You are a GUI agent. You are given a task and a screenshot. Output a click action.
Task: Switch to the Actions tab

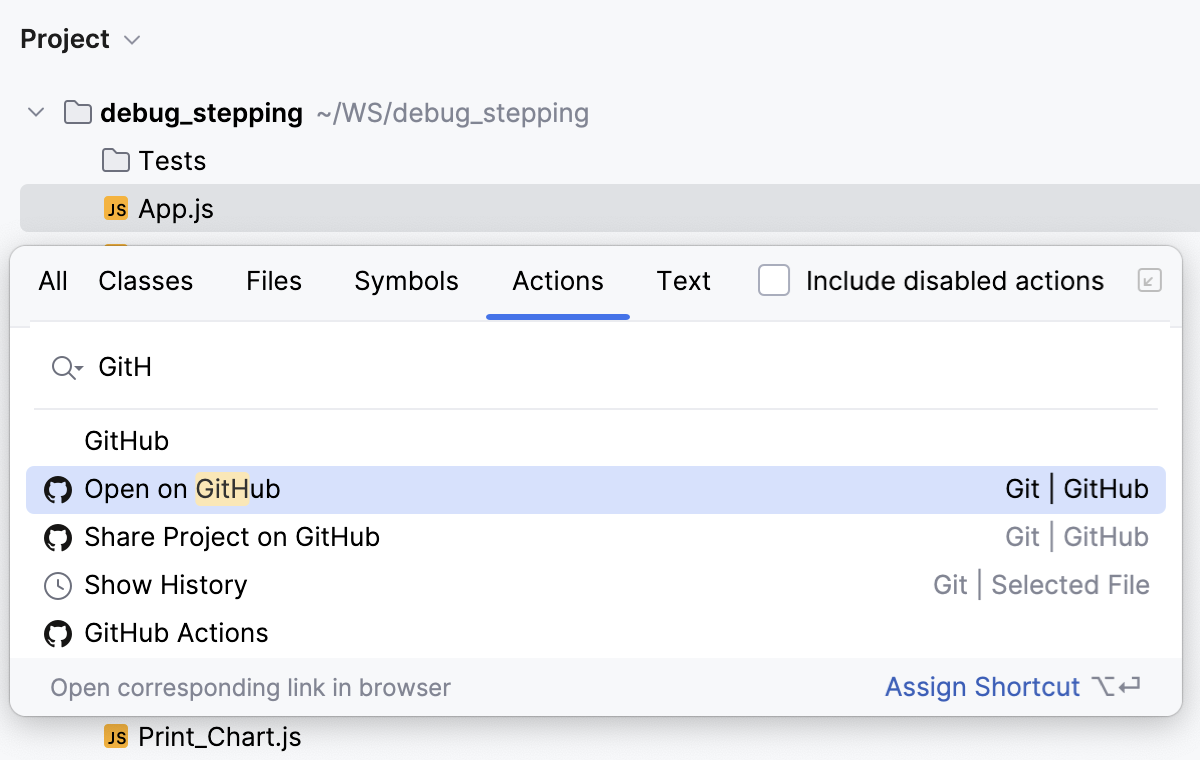coord(557,281)
